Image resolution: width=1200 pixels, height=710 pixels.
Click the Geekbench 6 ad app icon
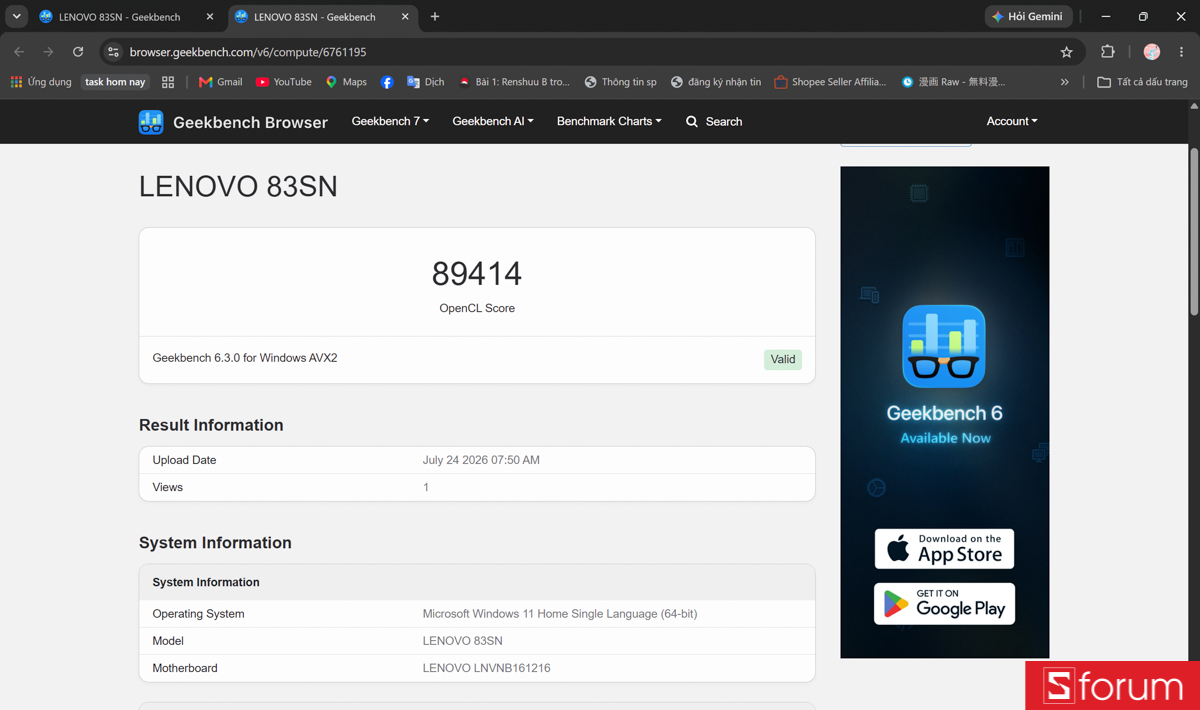[944, 346]
